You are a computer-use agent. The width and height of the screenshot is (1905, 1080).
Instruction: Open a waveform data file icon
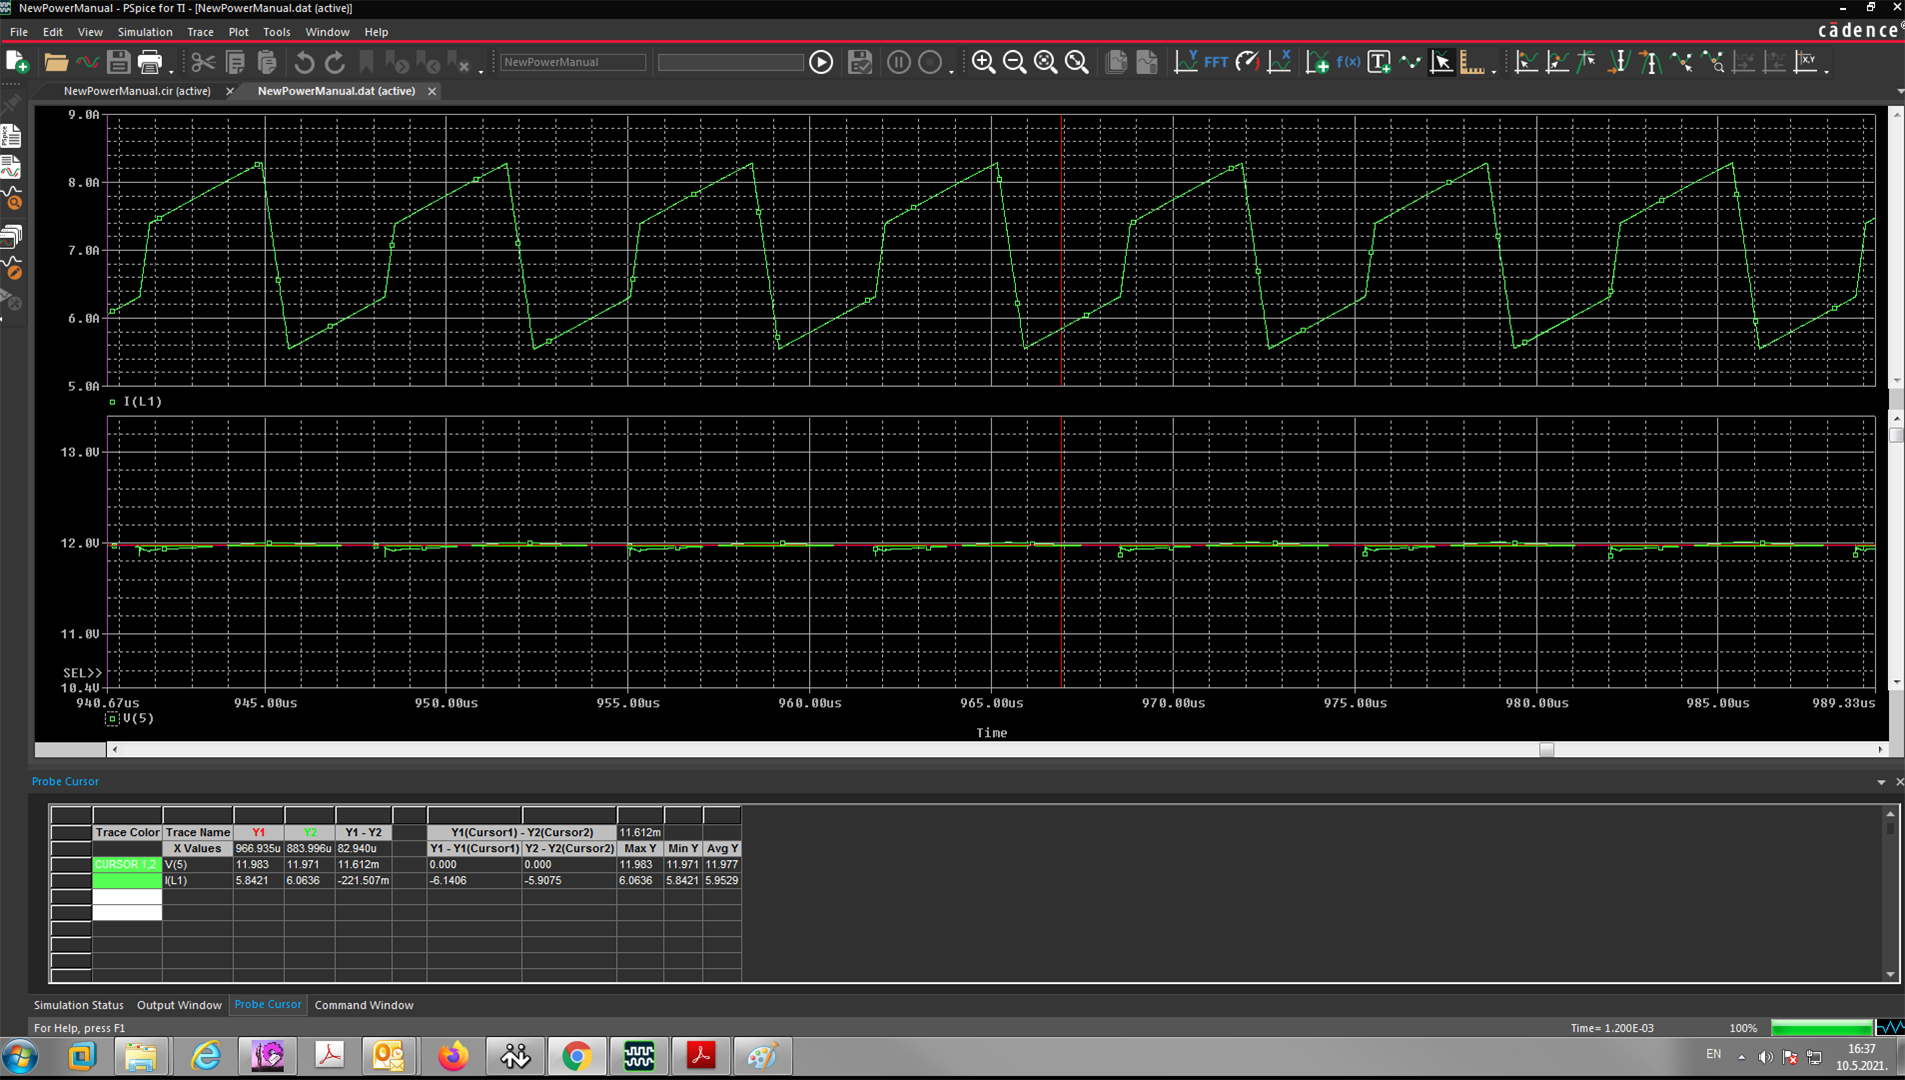click(88, 62)
